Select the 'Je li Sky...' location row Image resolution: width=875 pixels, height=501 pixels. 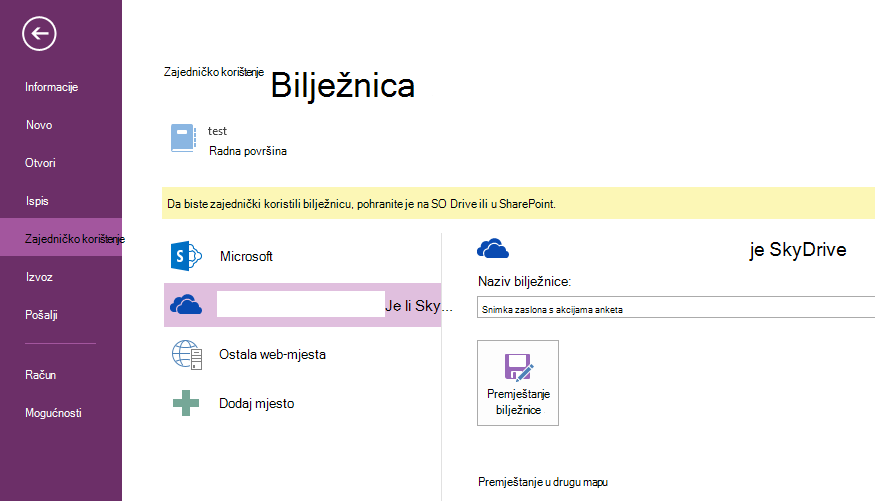pyautogui.click(x=302, y=305)
